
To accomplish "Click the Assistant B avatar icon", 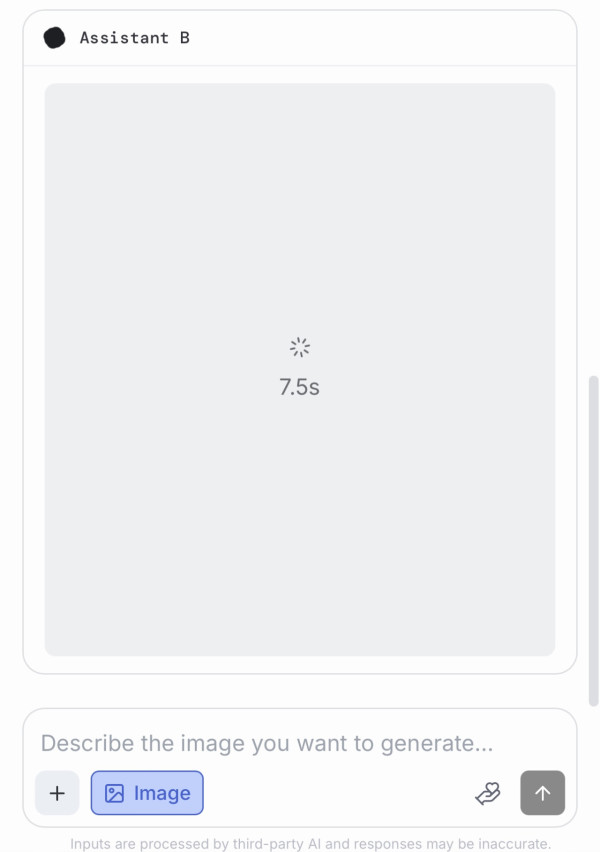I will 55,38.
